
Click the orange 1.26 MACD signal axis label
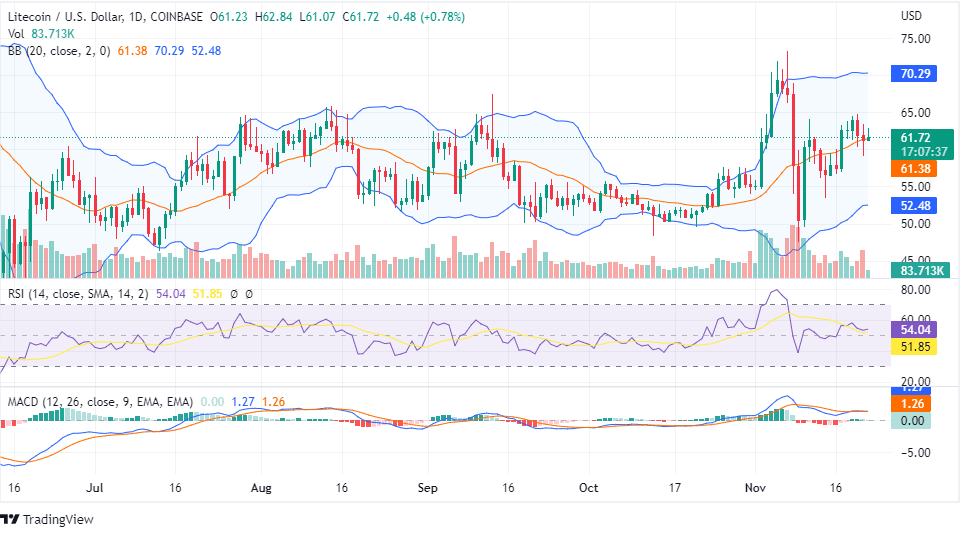tap(912, 404)
